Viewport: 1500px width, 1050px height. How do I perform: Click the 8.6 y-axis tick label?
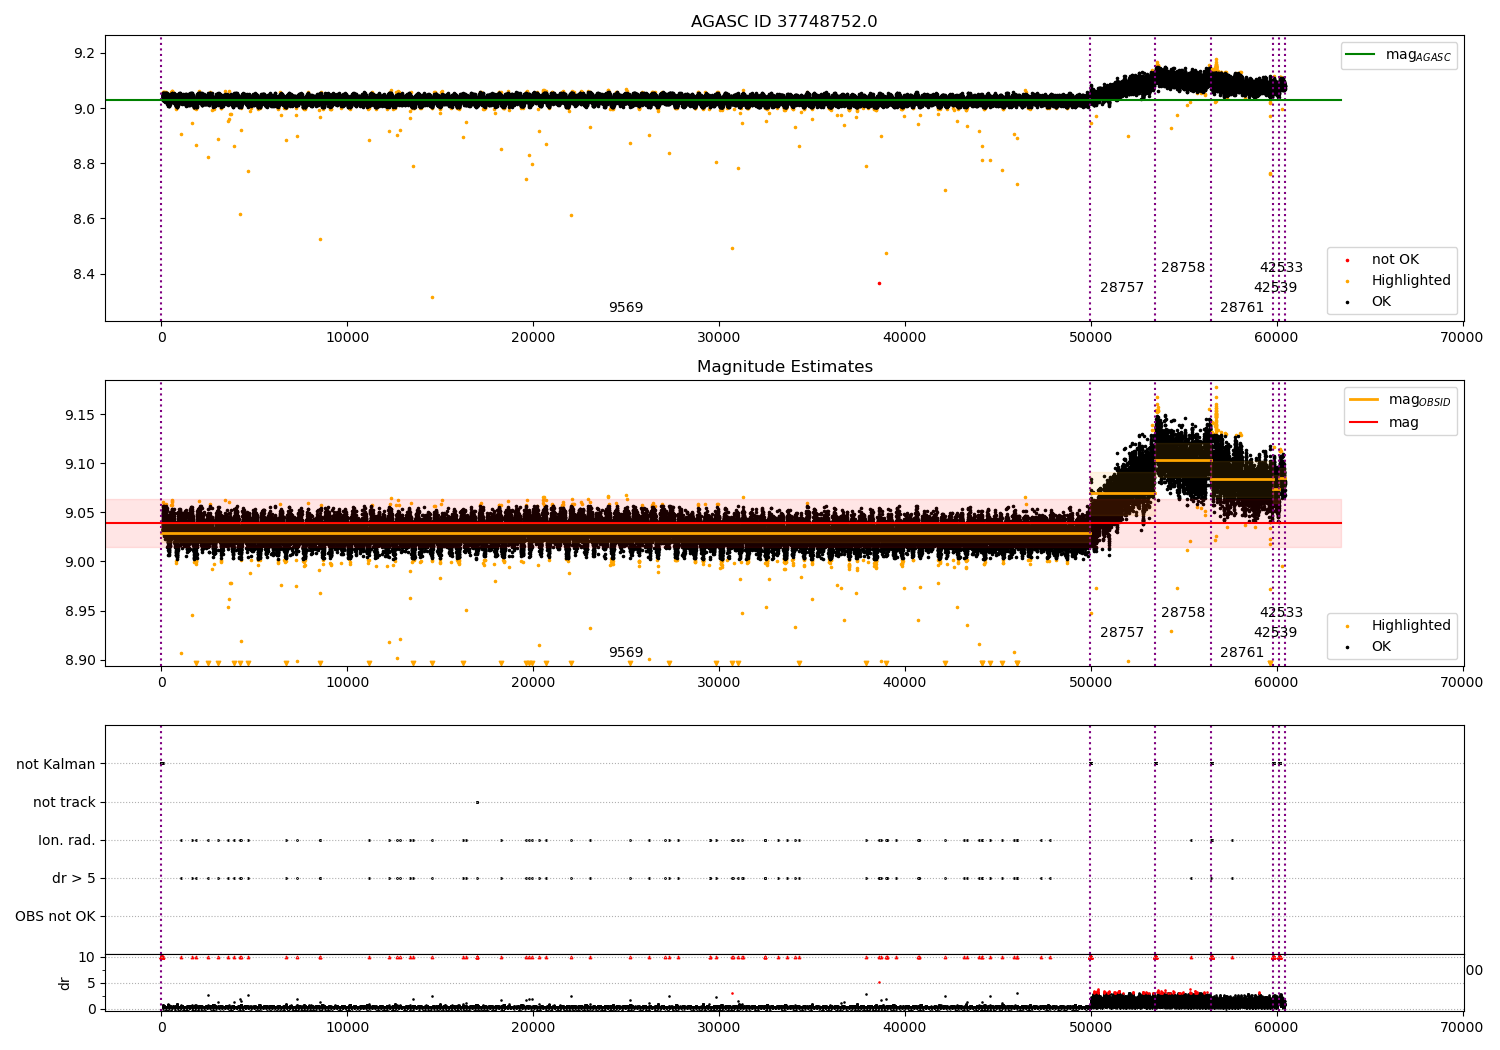tap(85, 219)
